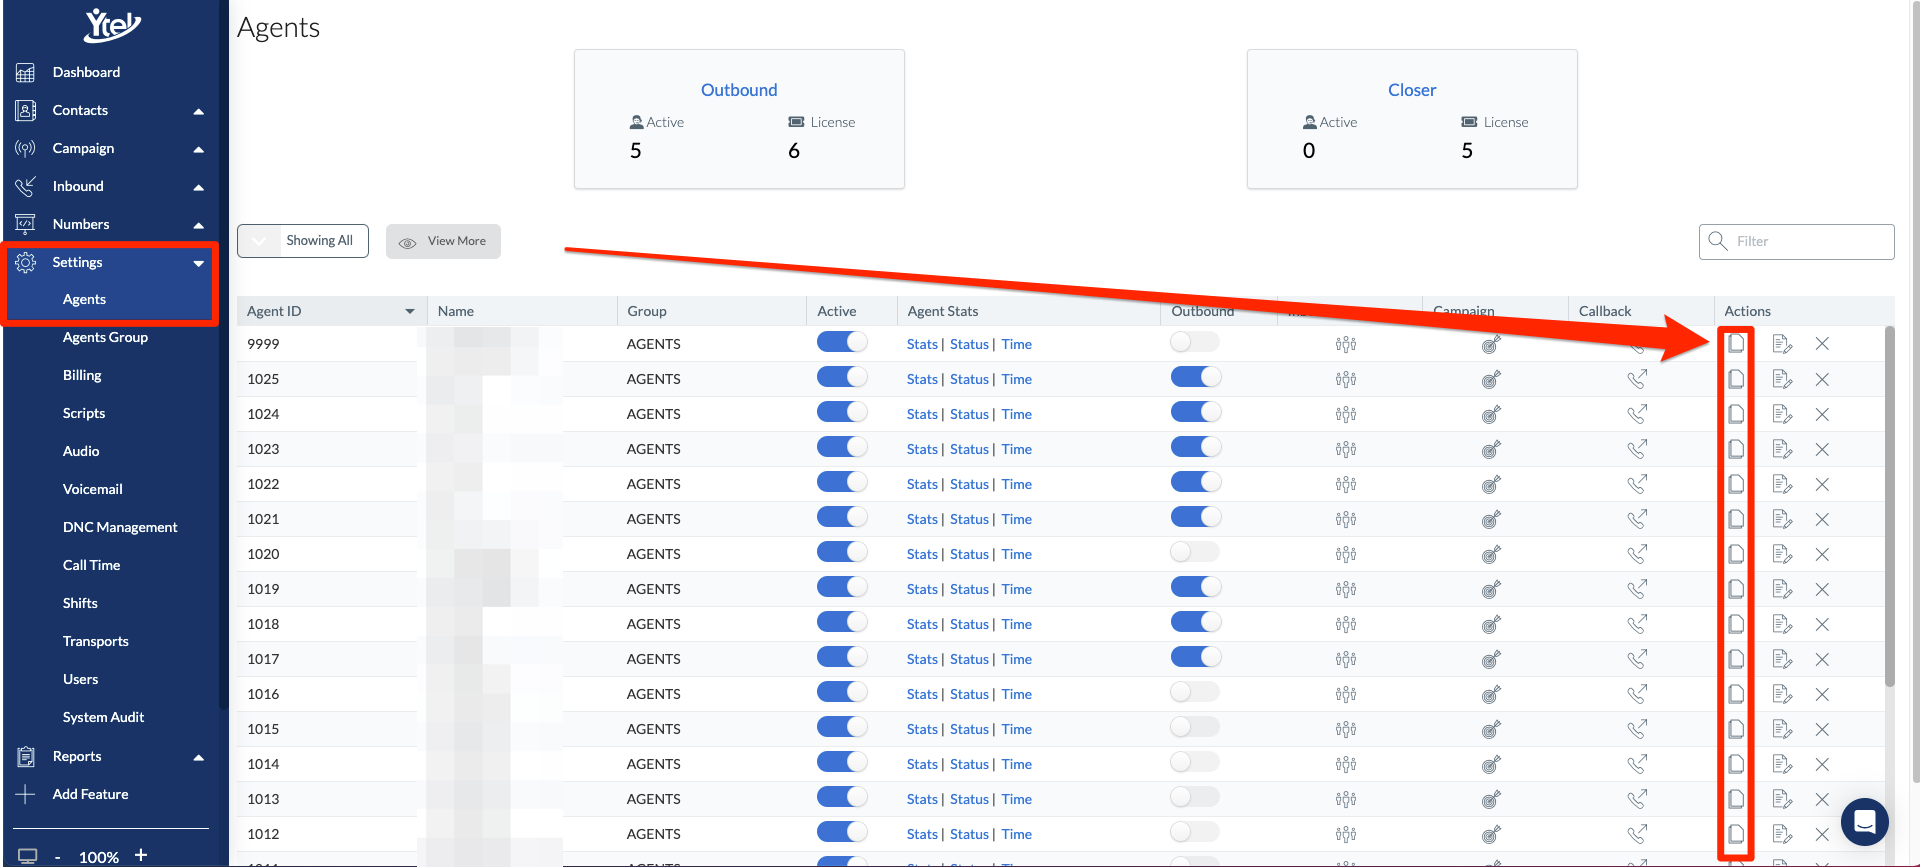Image resolution: width=1920 pixels, height=867 pixels.
Task: Open the edit icon for agent 1025
Action: point(1782,379)
